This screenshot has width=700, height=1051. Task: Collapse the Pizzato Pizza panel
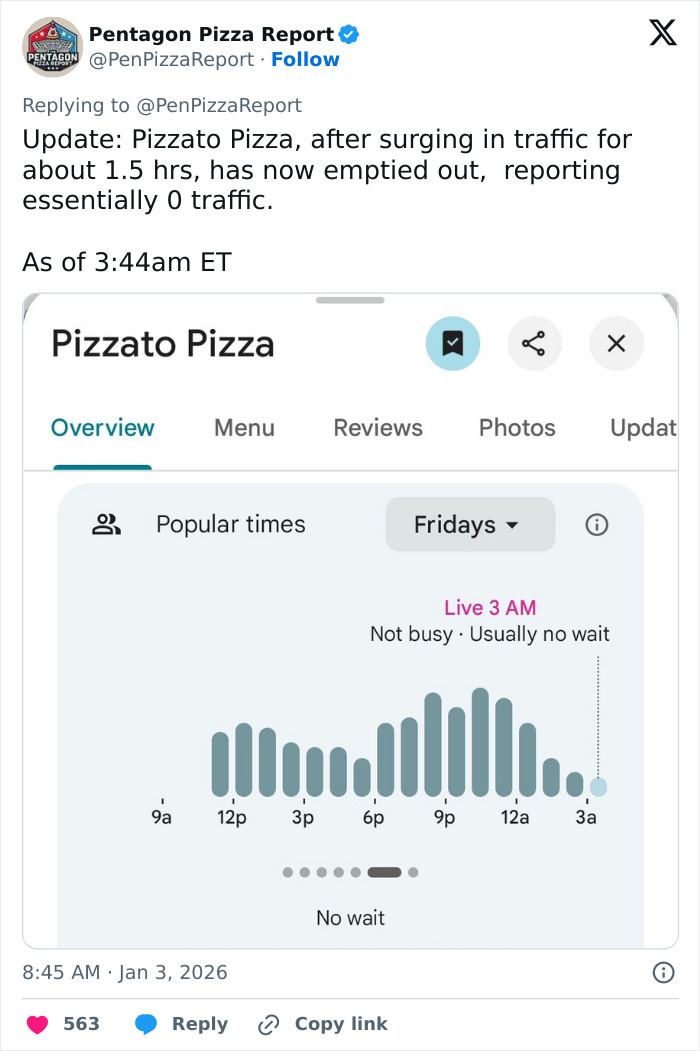pos(617,343)
